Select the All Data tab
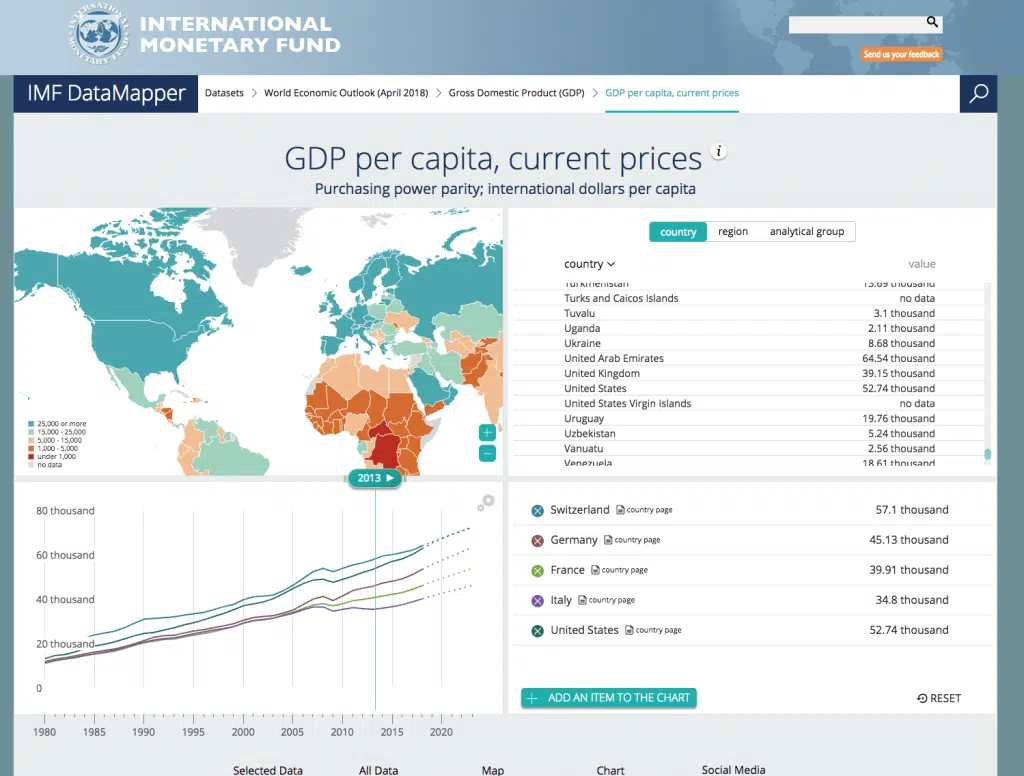The width and height of the screenshot is (1024, 776). coord(378,770)
